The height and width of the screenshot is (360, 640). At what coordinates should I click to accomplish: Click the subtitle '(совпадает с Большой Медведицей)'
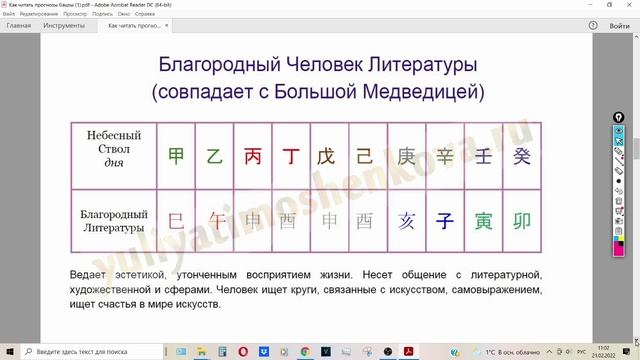point(318,91)
